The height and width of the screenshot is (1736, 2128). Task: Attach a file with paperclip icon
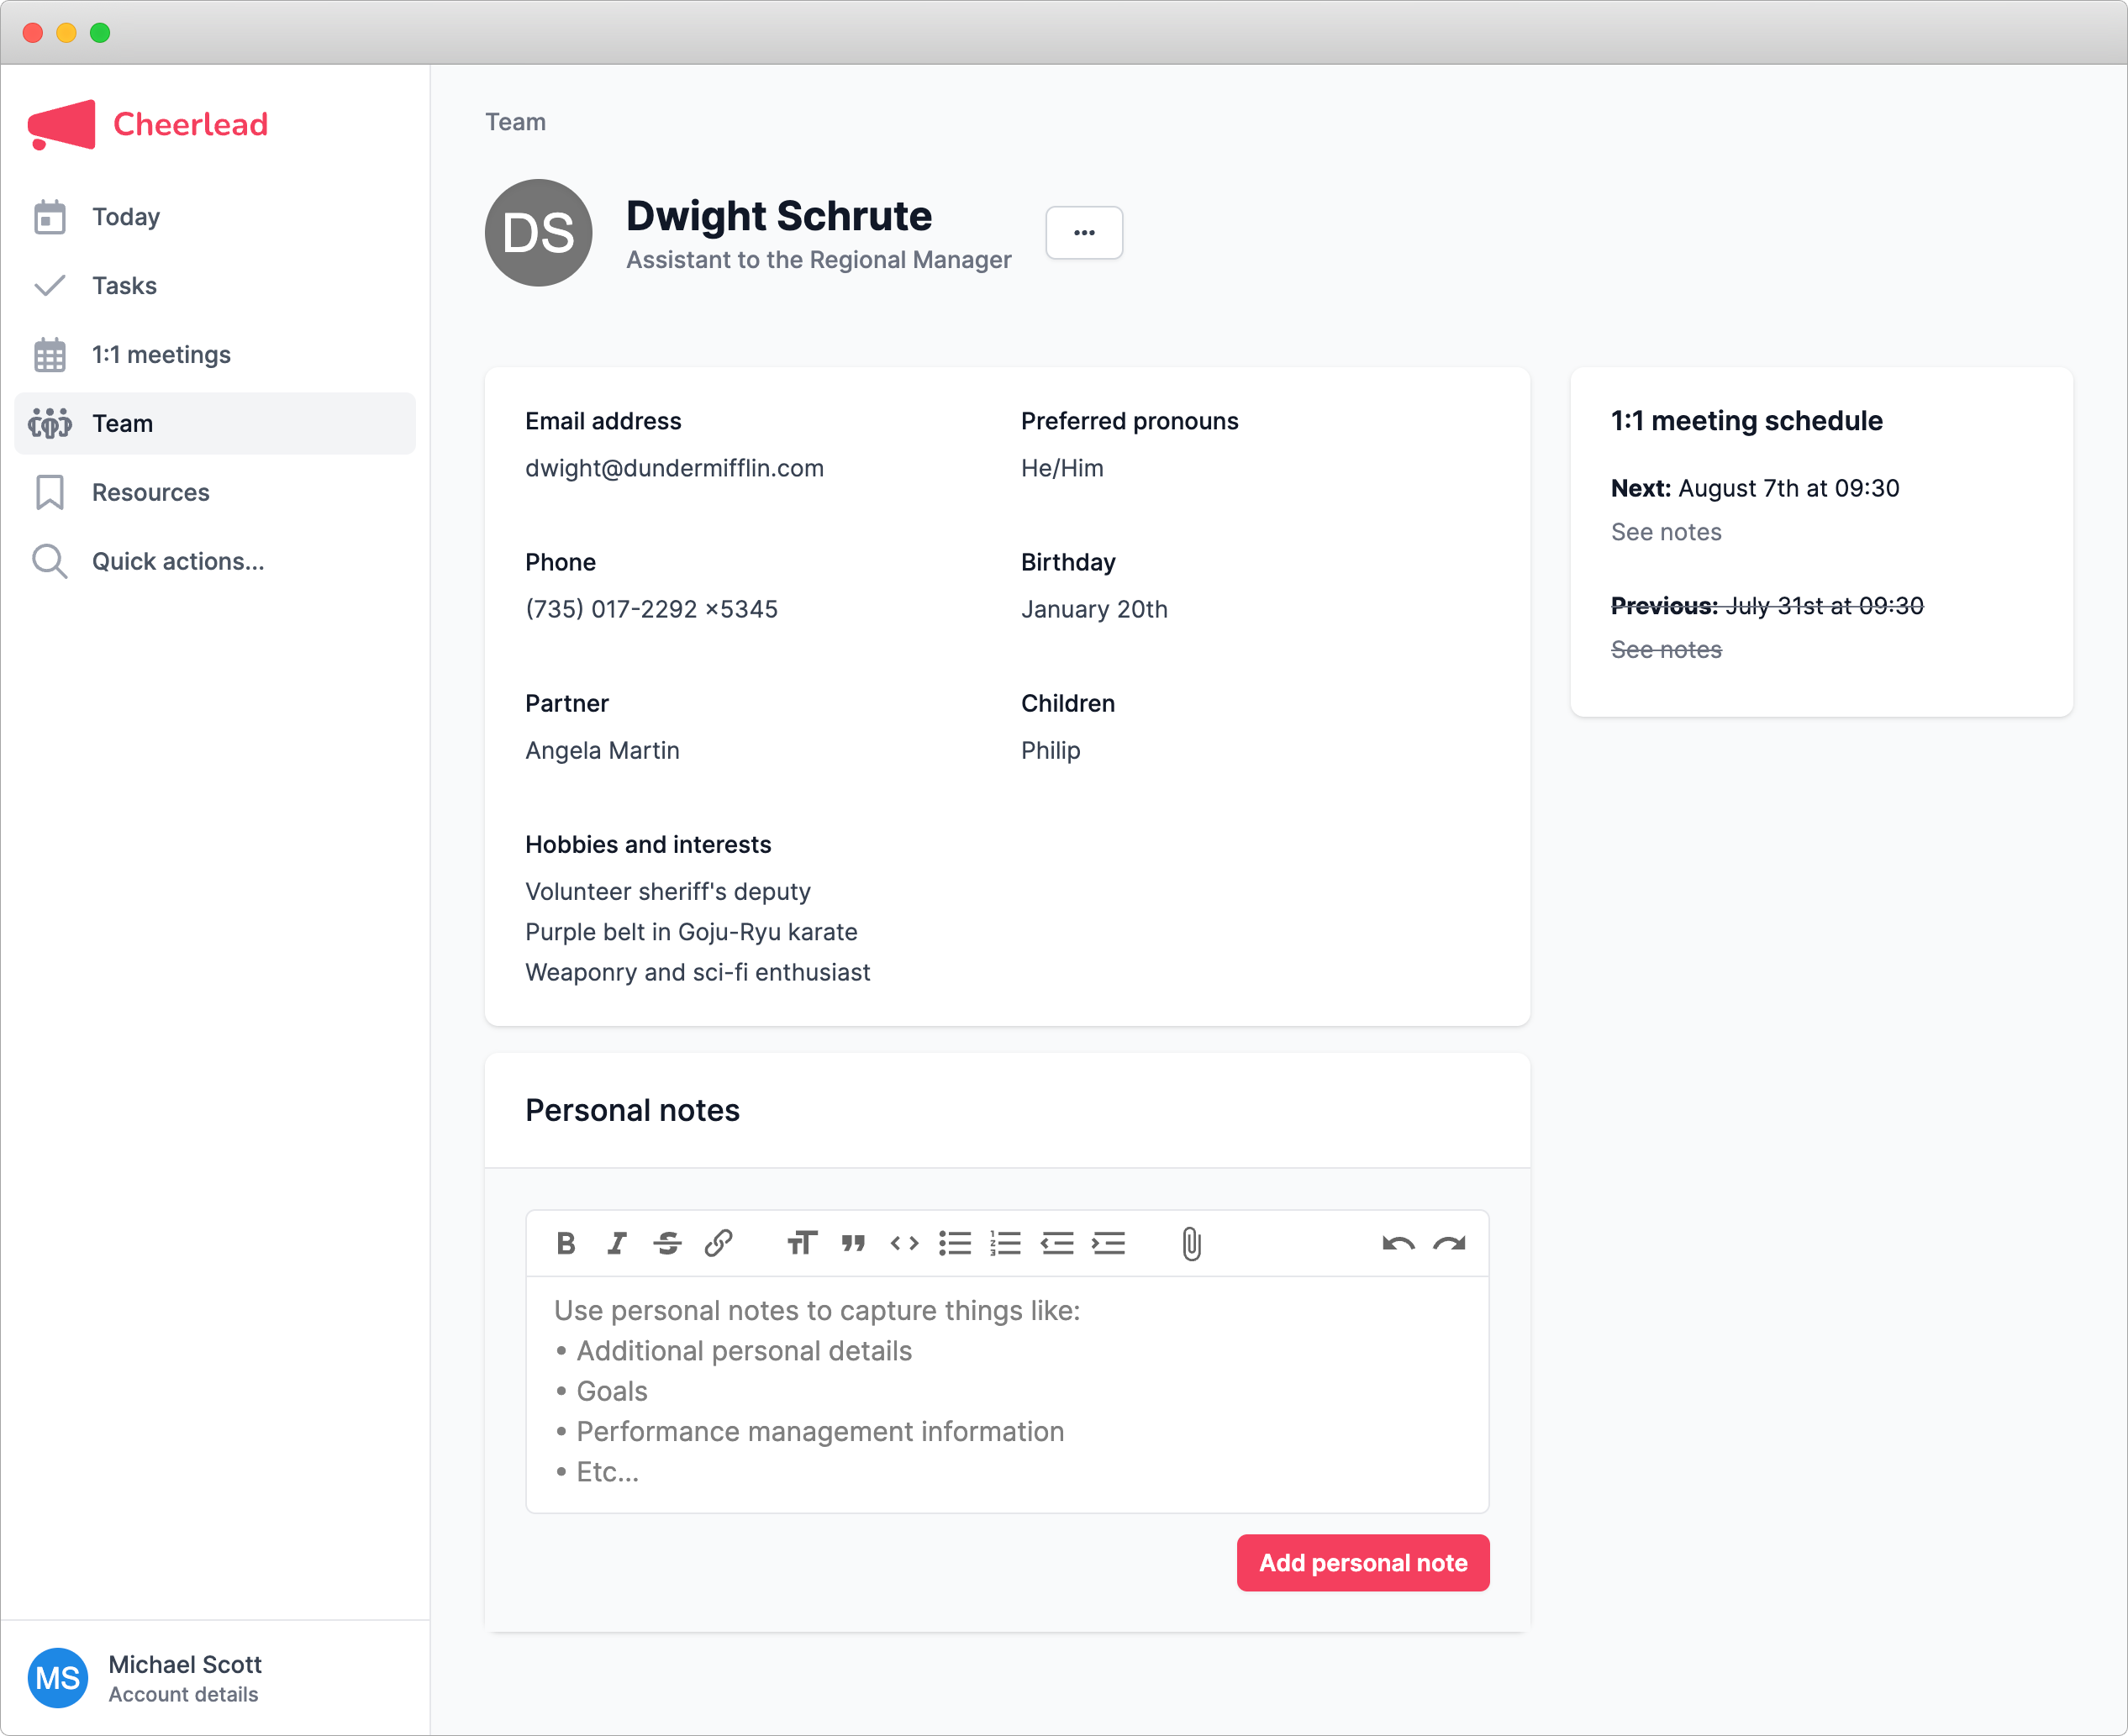pyautogui.click(x=1191, y=1243)
